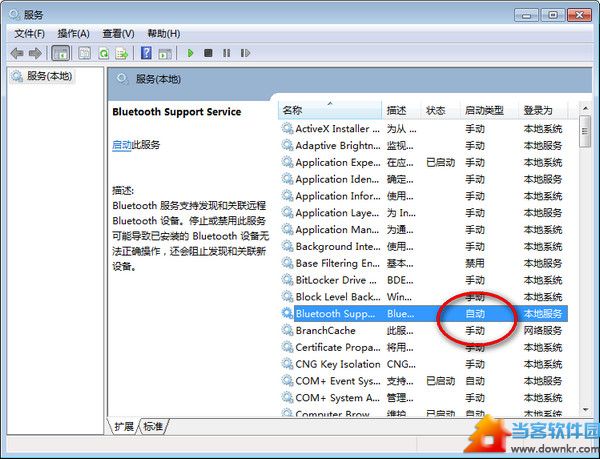This screenshot has height=459, width=600.
Task: Switch to the 标准 tab
Action: [153, 426]
